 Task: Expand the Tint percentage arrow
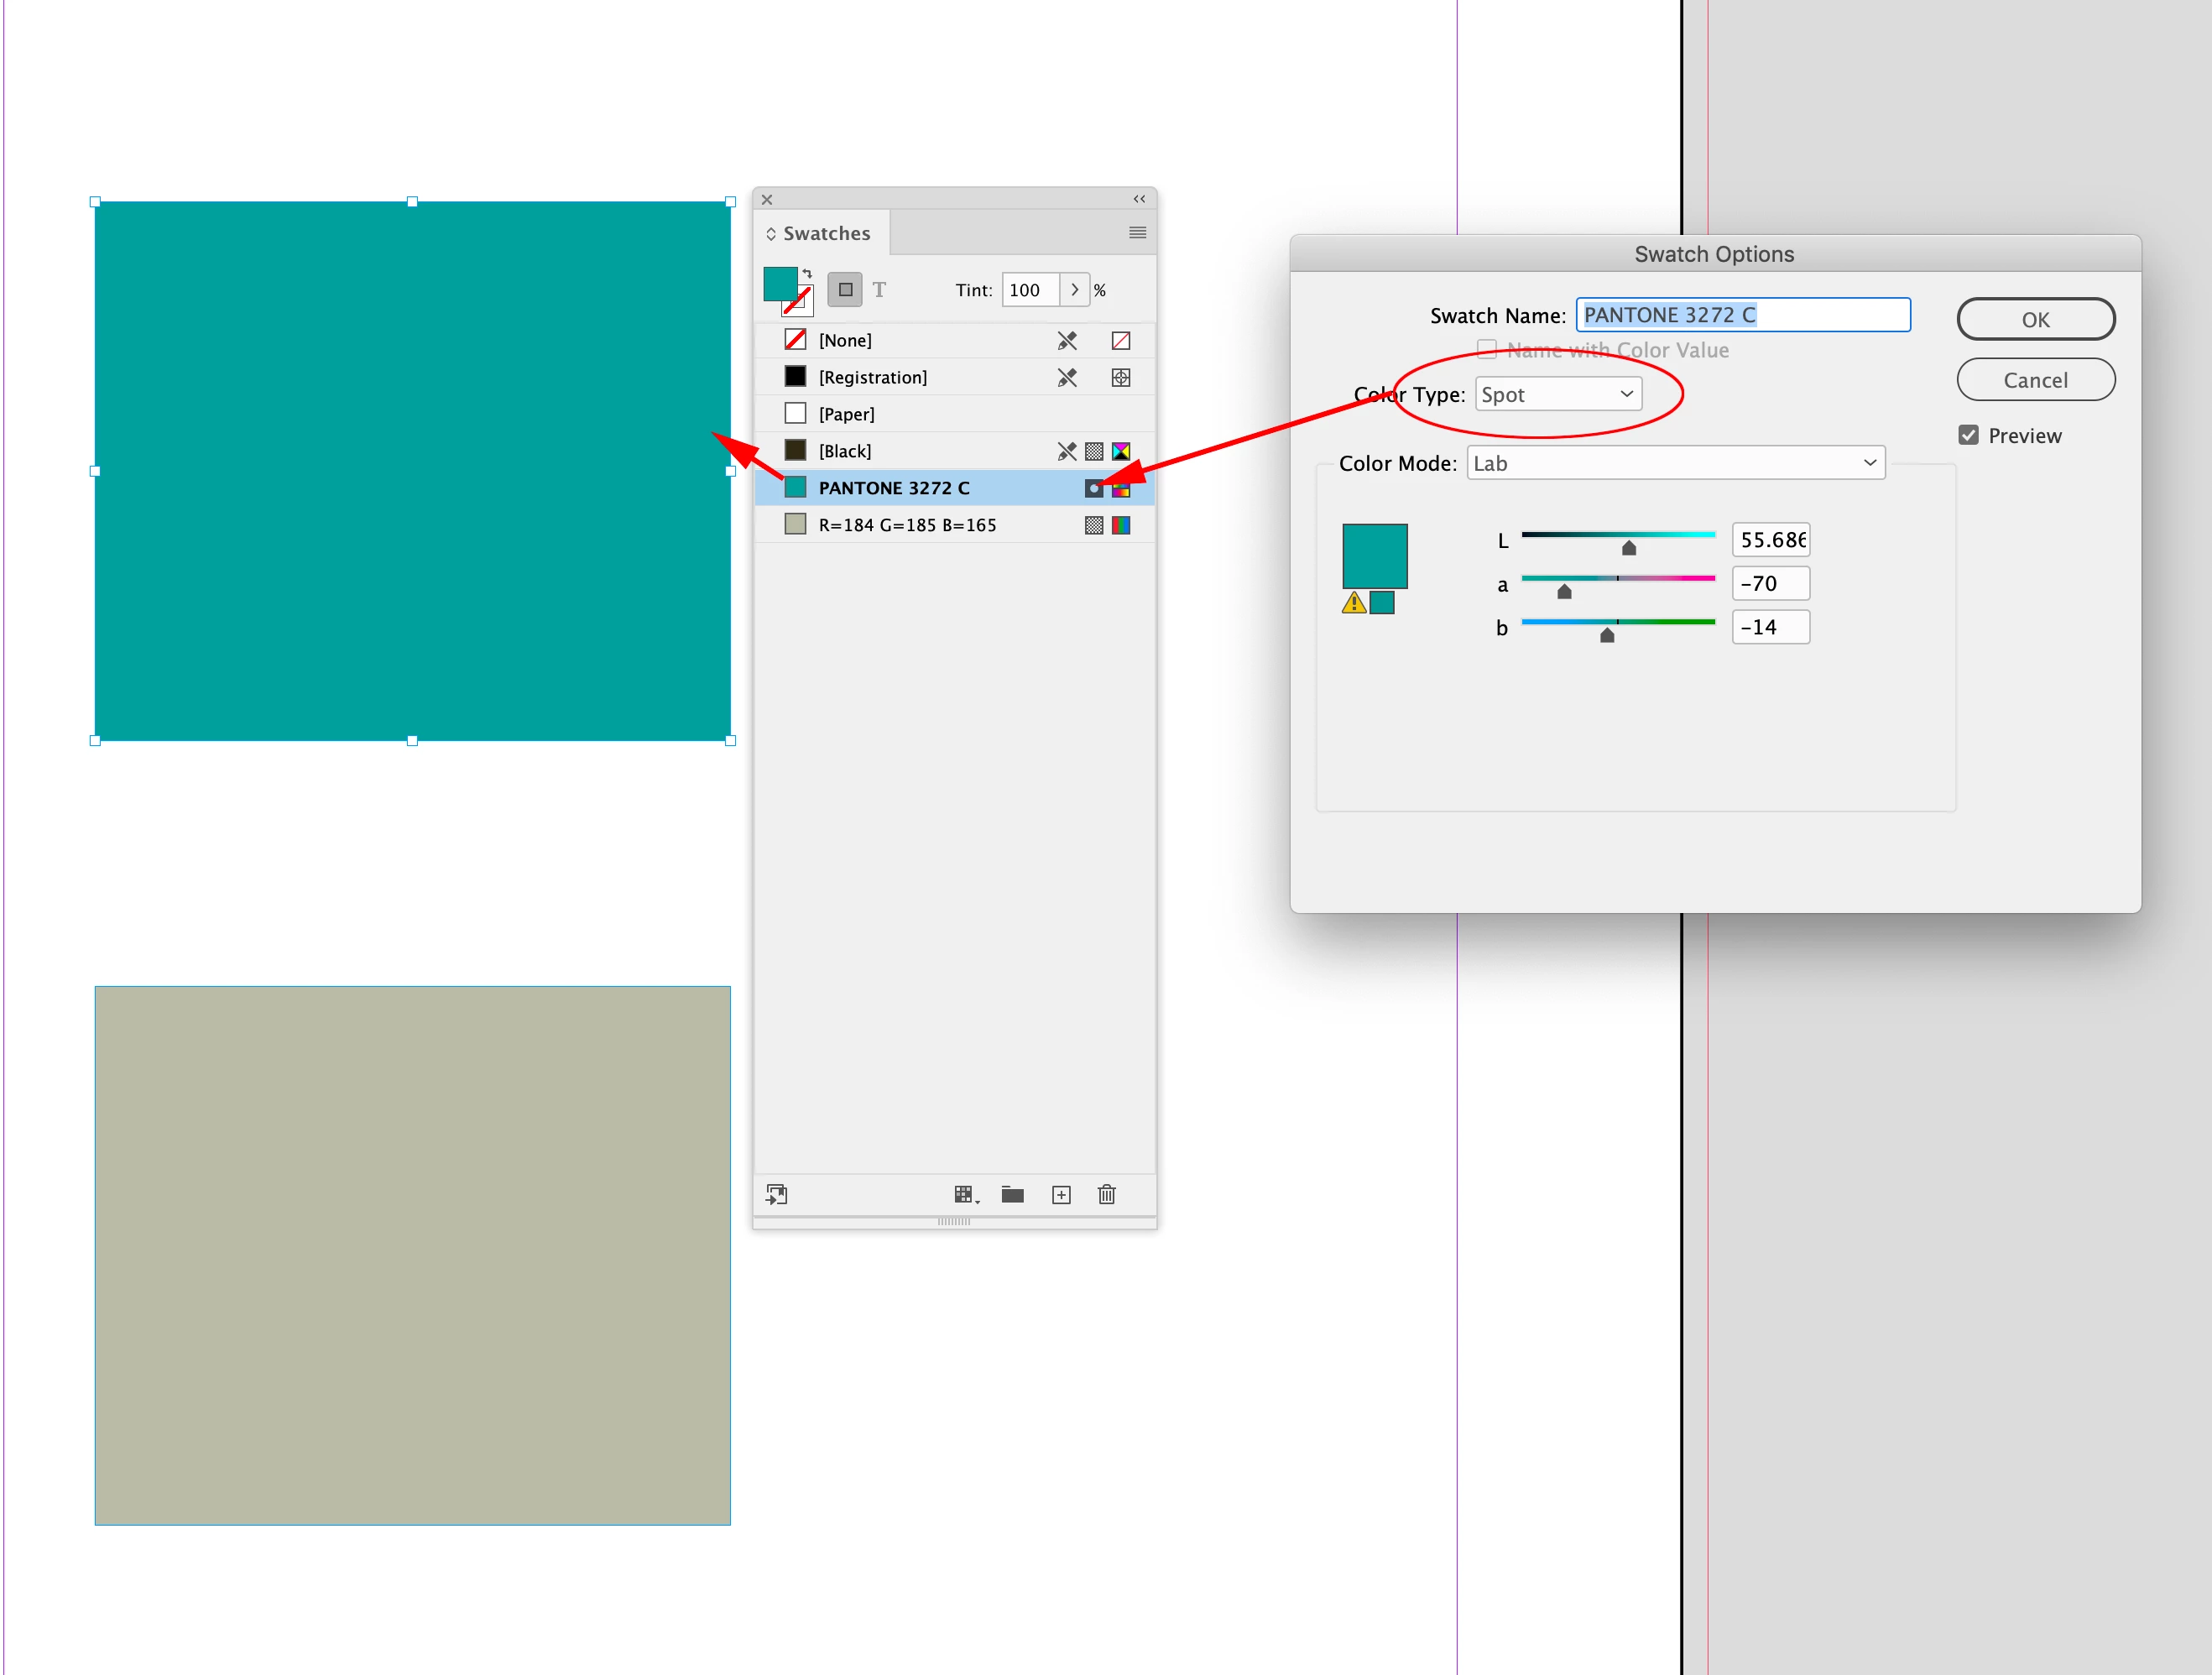1074,290
